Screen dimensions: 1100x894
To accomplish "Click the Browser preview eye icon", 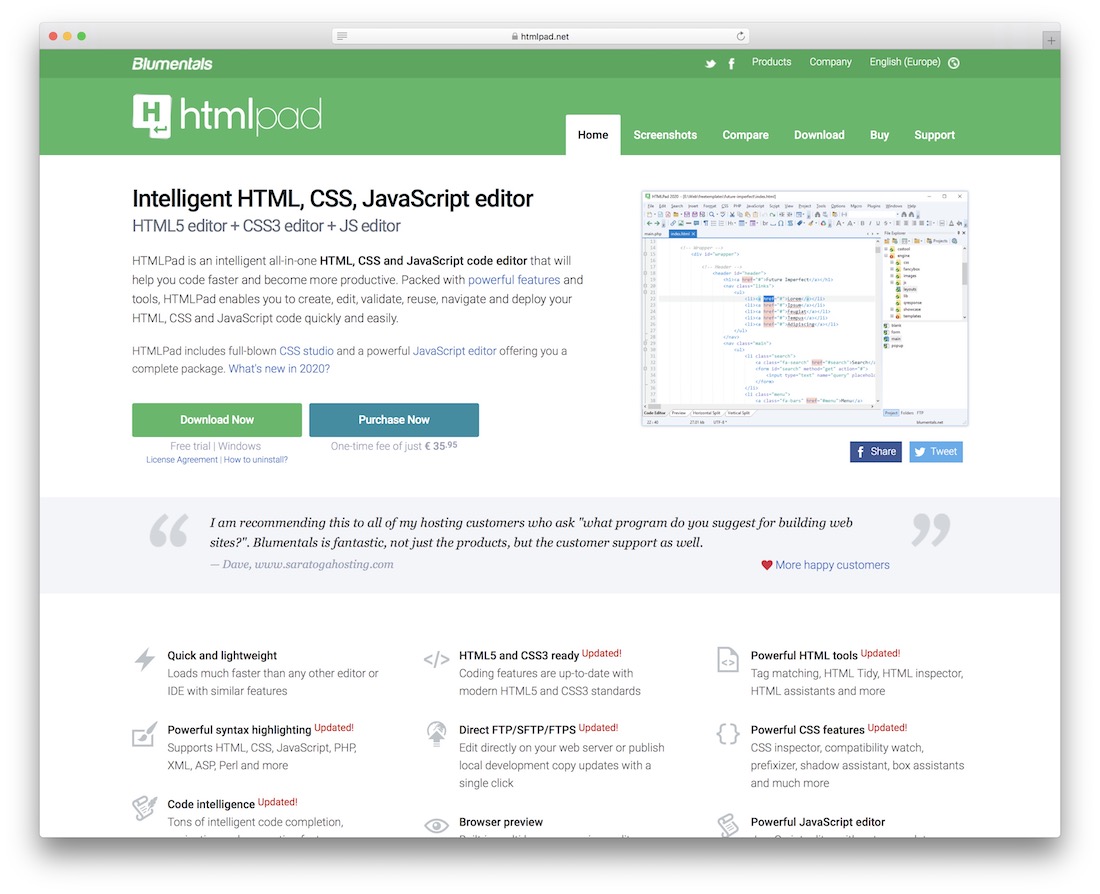I will coord(436,826).
